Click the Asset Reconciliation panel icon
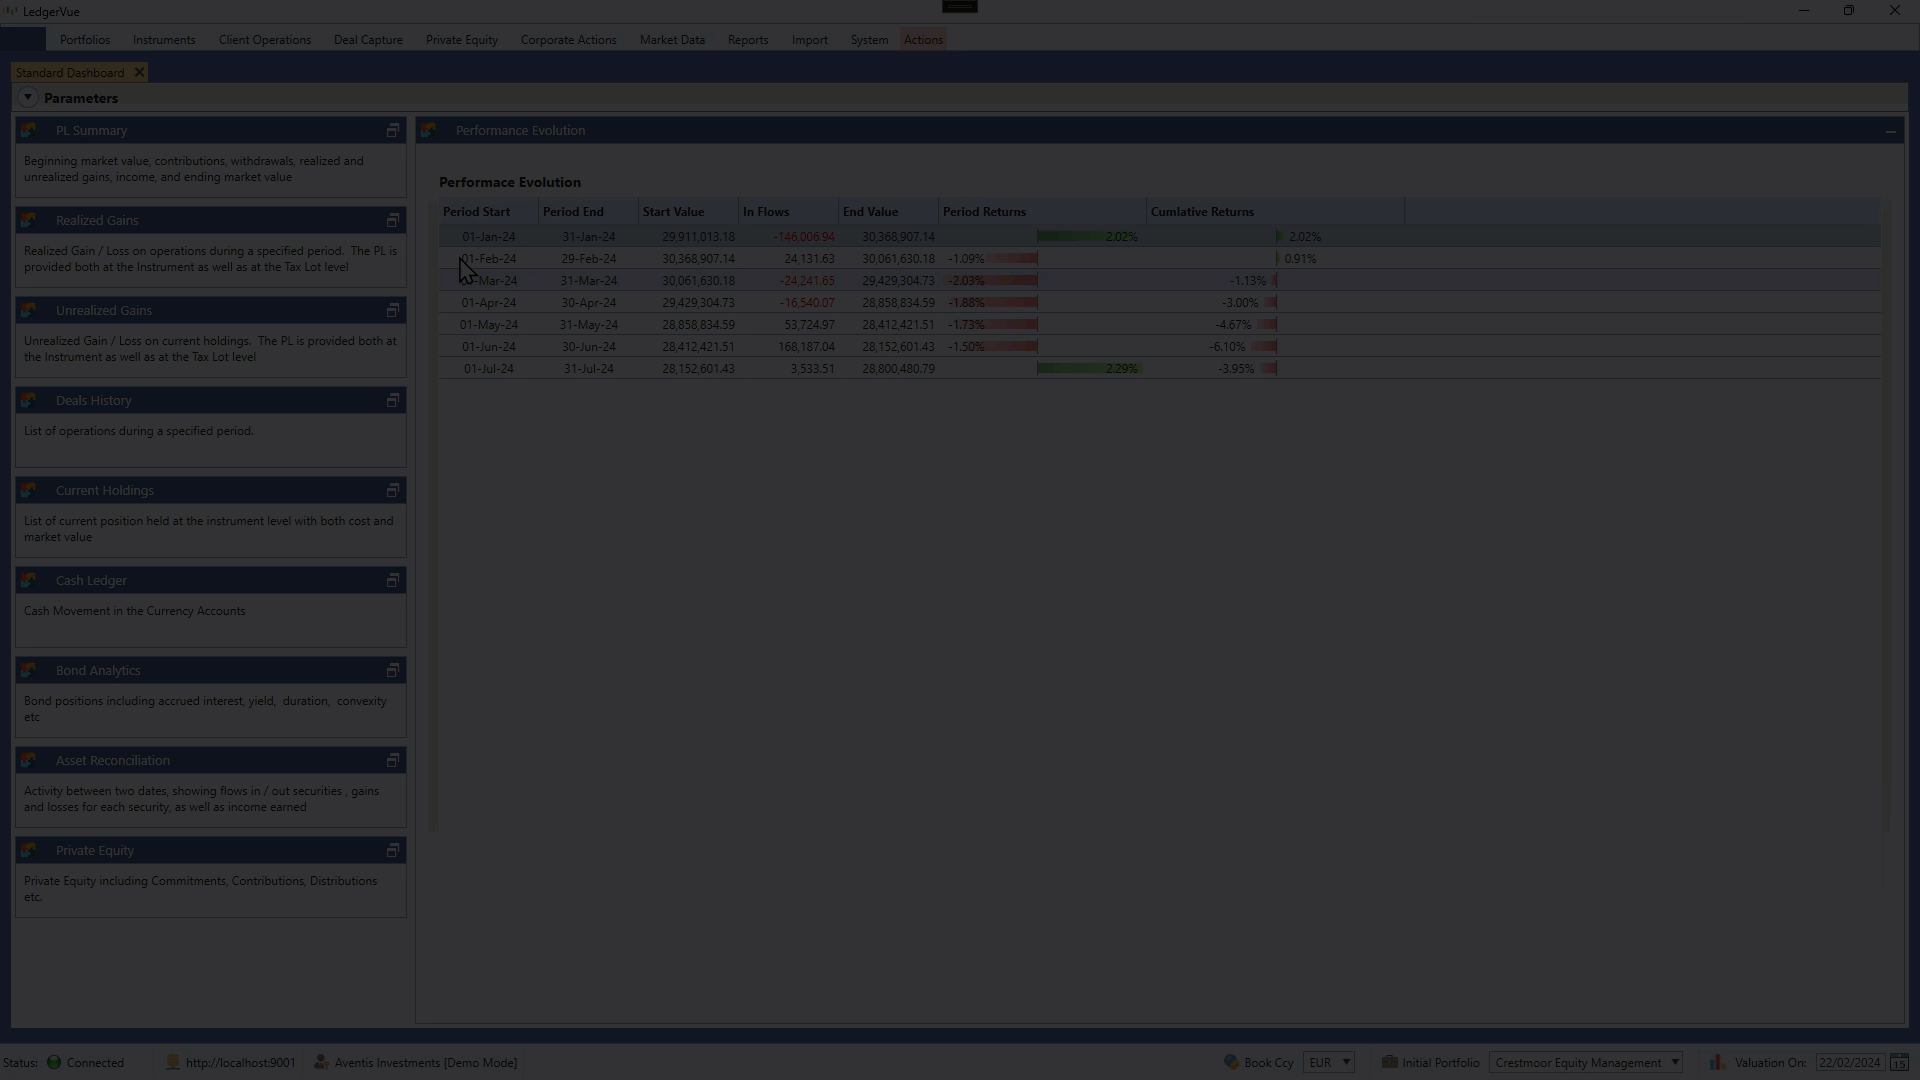Image resolution: width=1920 pixels, height=1080 pixels. coord(28,760)
